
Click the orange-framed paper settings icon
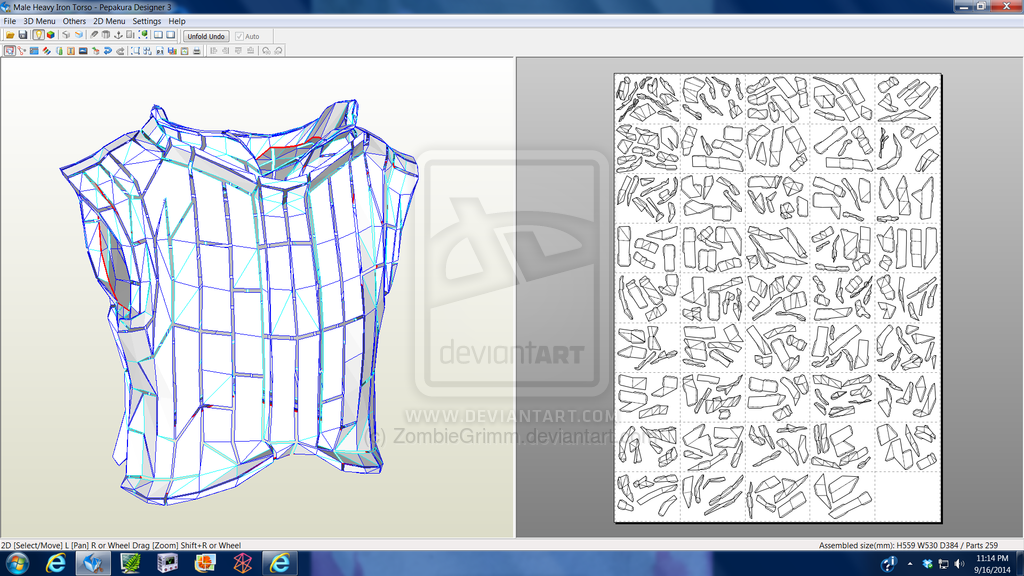click(x=184, y=50)
